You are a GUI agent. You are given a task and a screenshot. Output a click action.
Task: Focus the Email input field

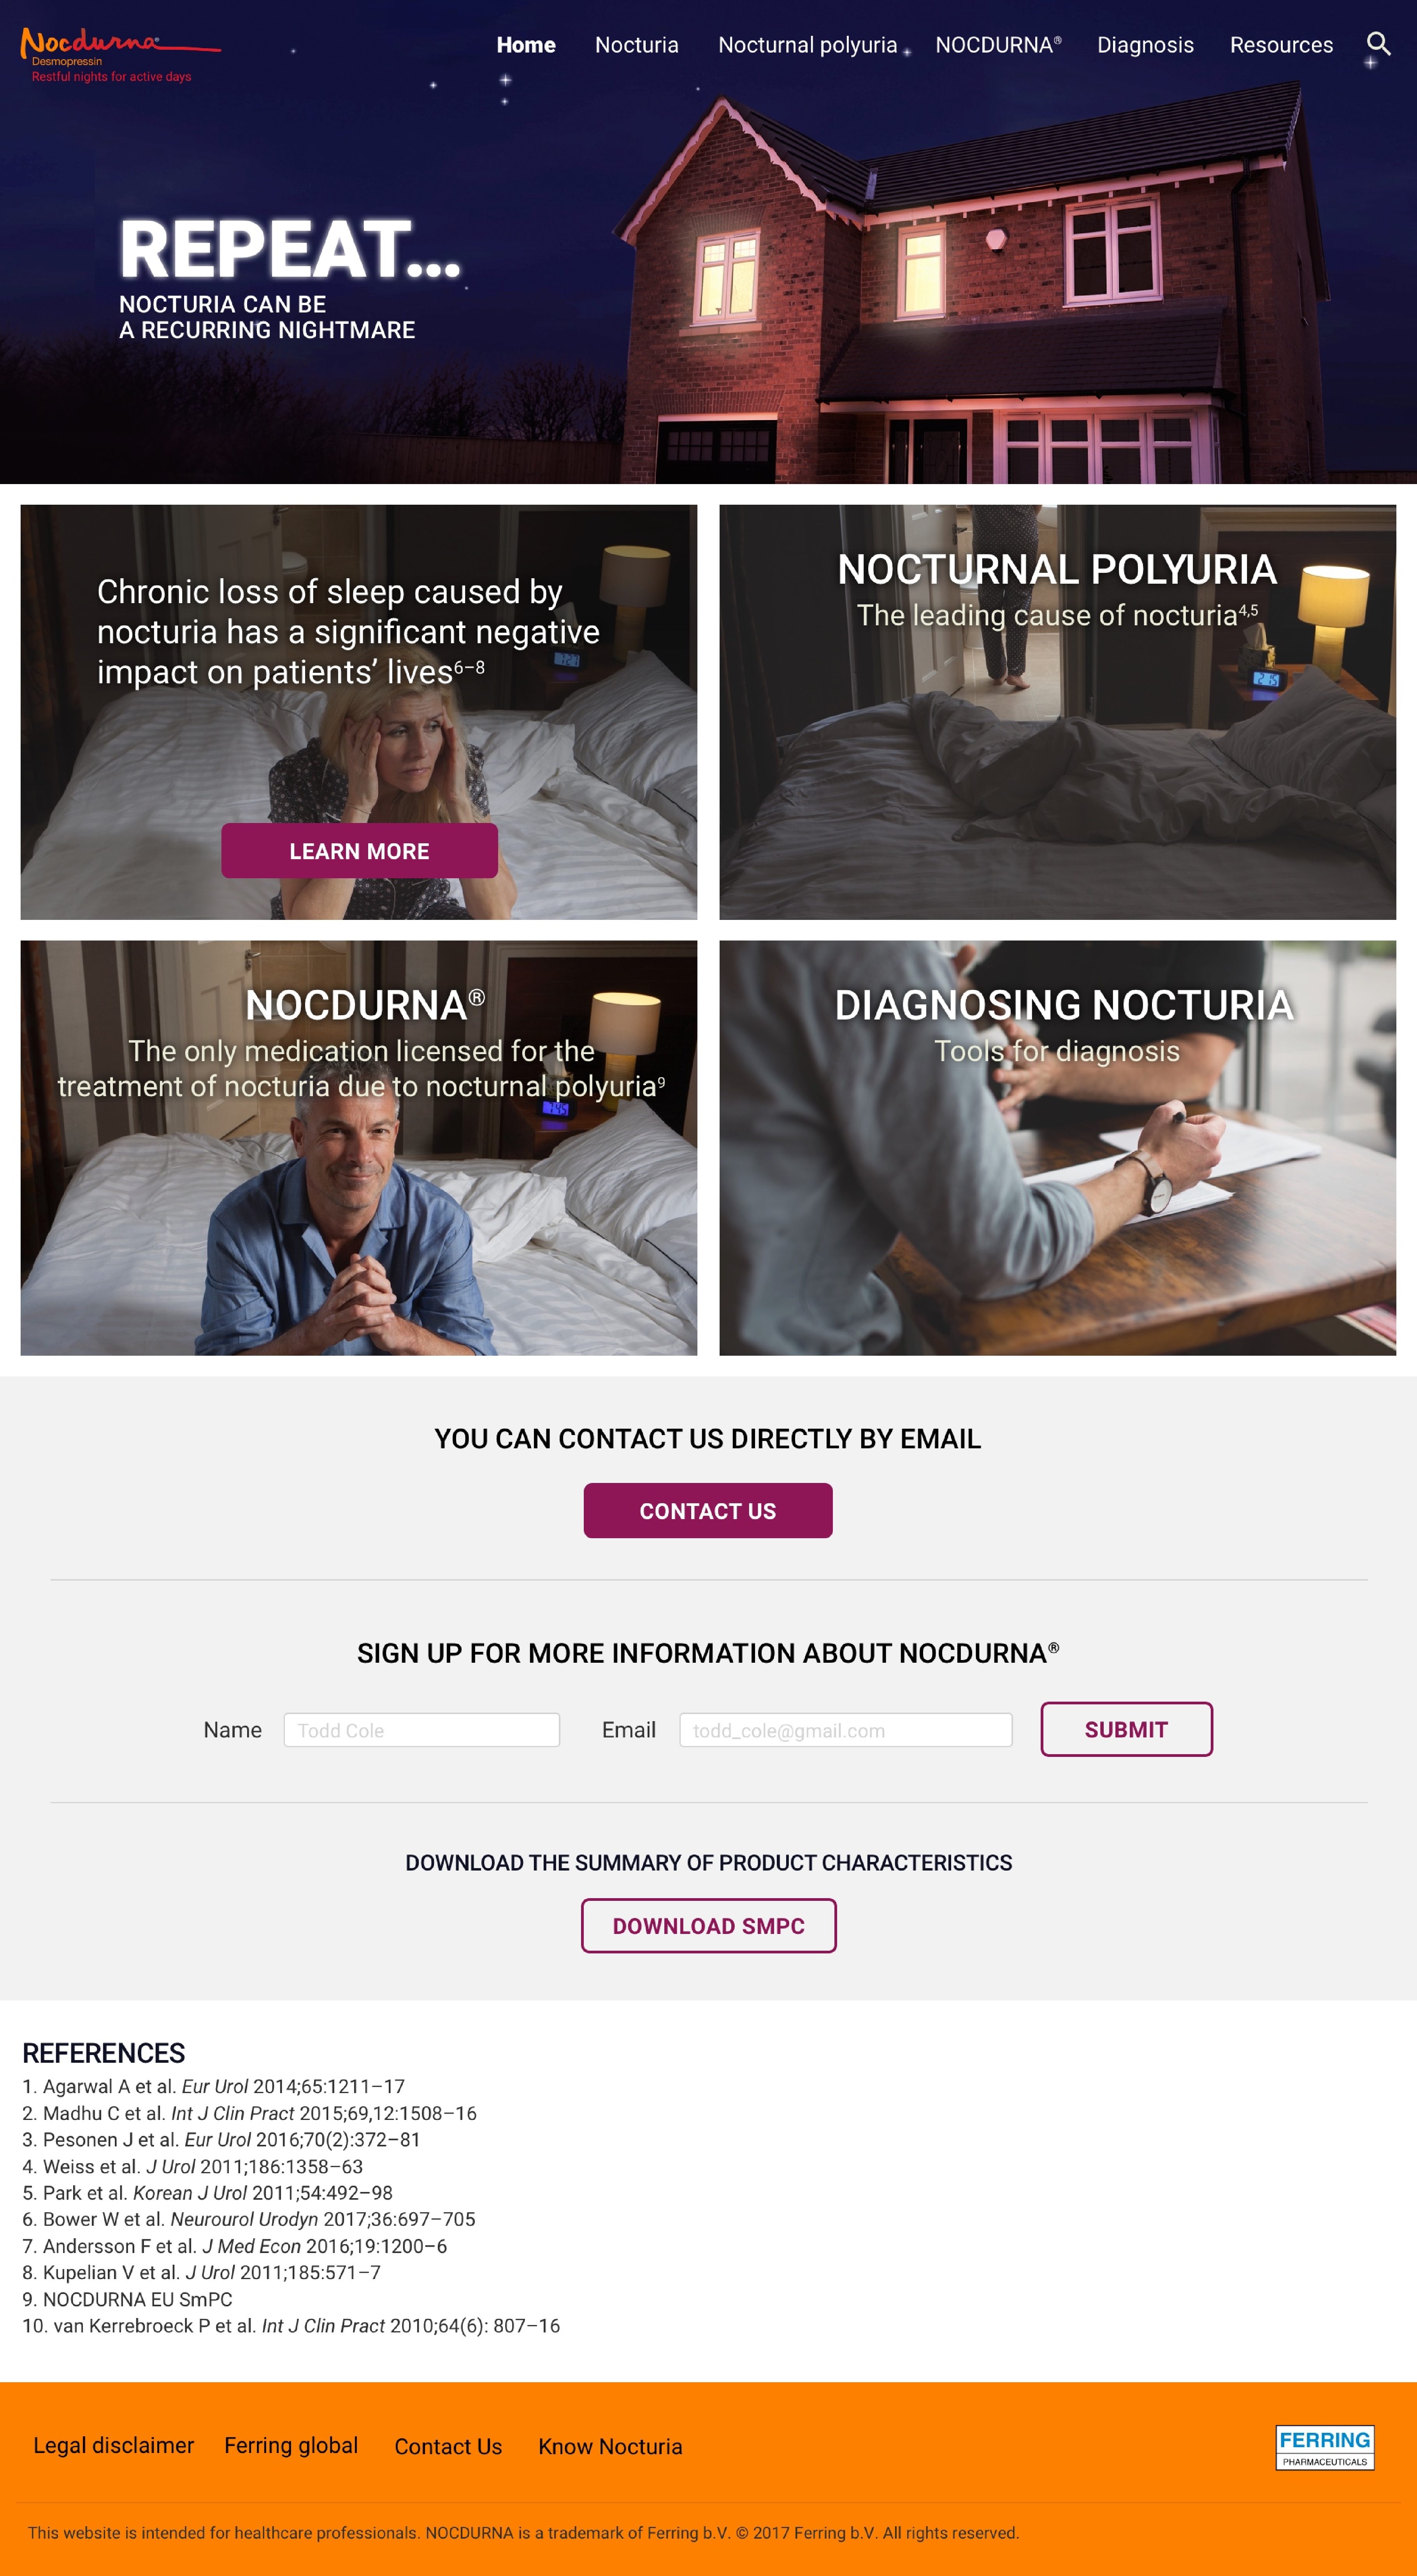pyautogui.click(x=845, y=1730)
